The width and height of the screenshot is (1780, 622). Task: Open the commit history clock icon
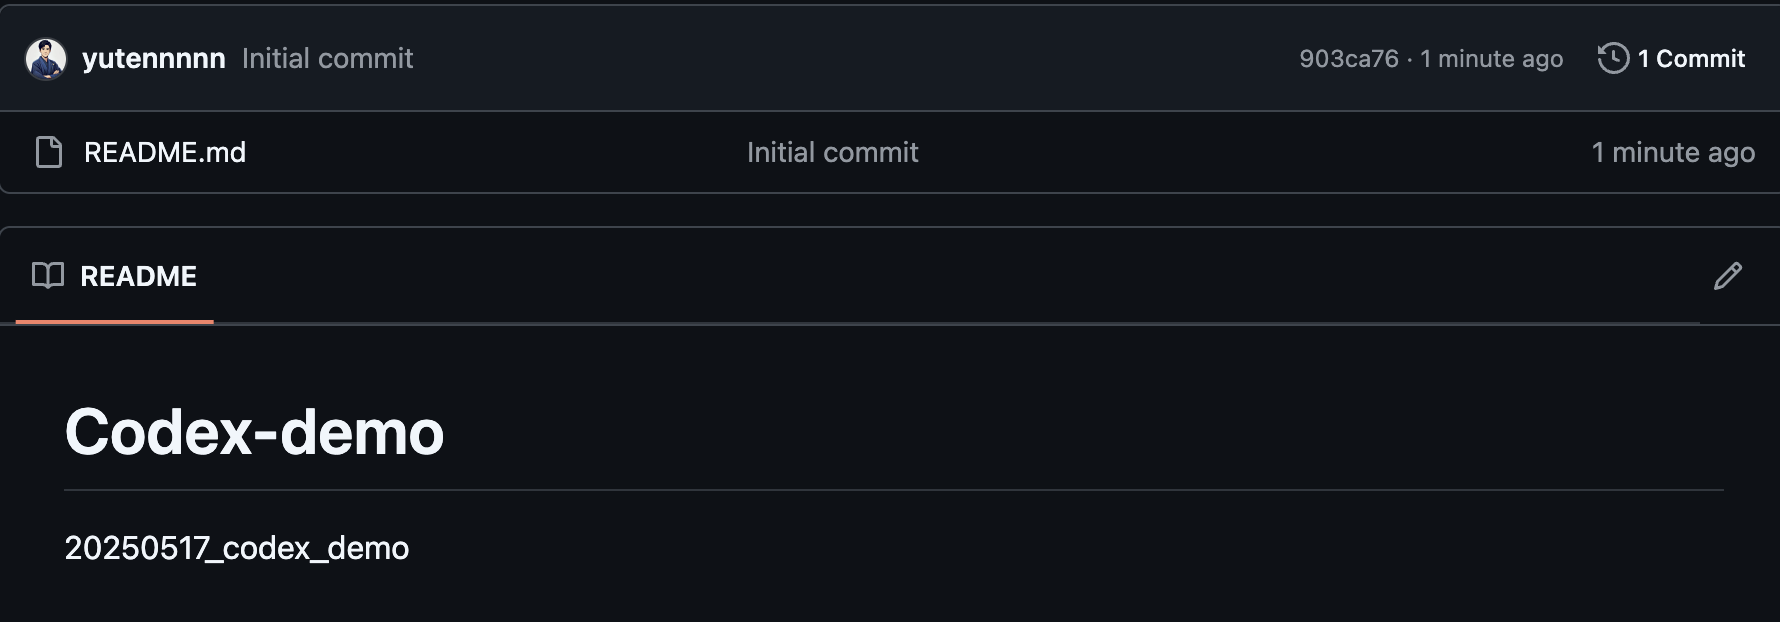(1613, 58)
